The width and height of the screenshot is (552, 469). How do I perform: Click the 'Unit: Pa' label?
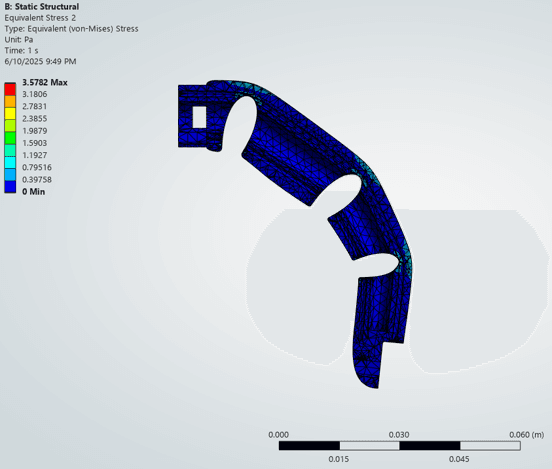coord(19,39)
